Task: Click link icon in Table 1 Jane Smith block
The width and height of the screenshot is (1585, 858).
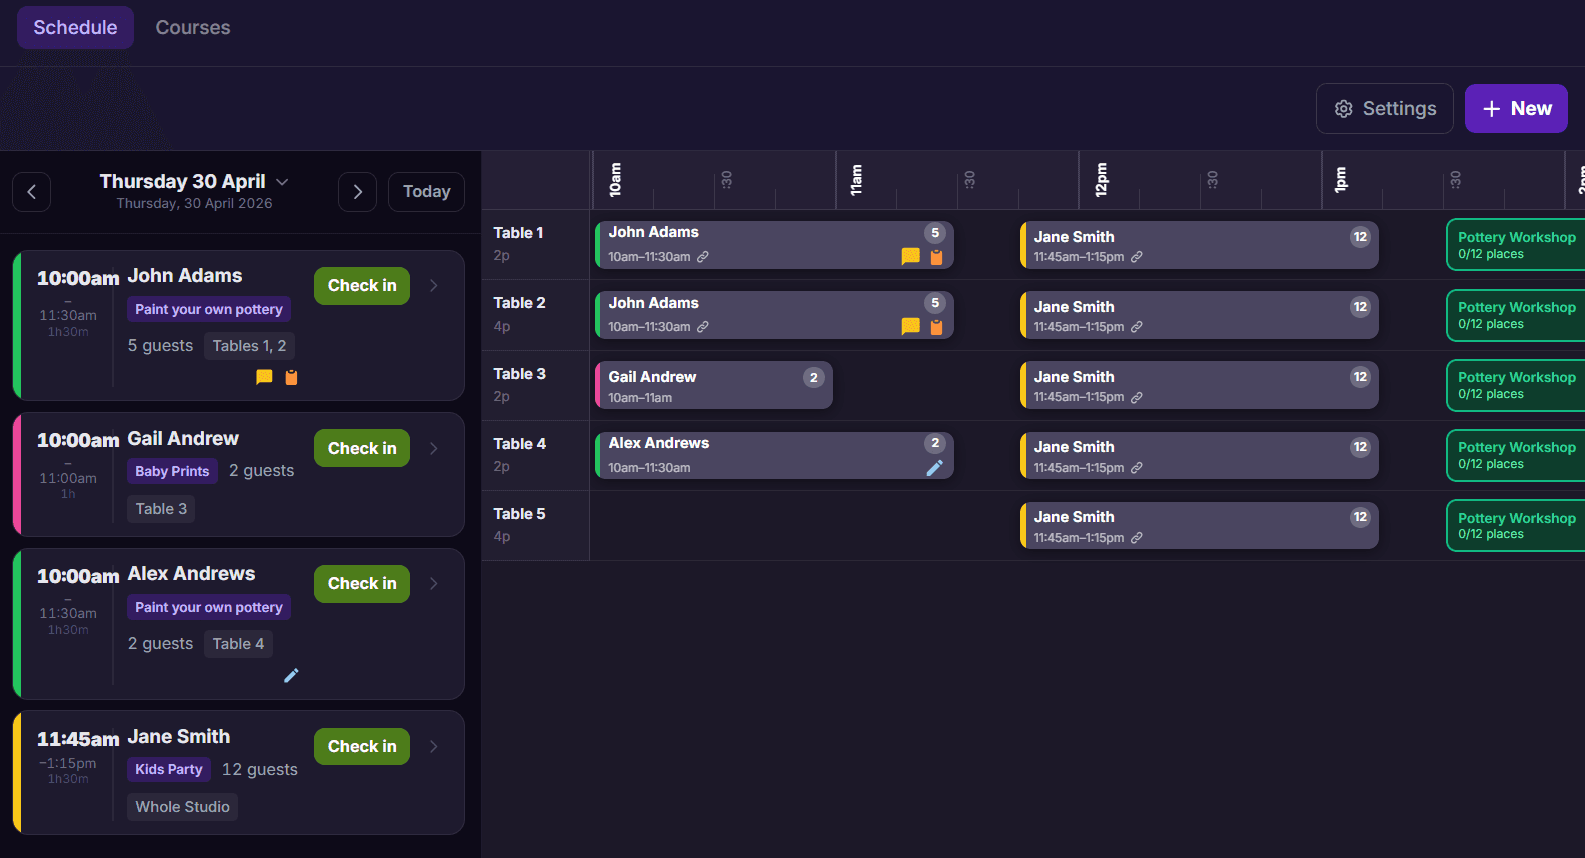Action: (1137, 257)
